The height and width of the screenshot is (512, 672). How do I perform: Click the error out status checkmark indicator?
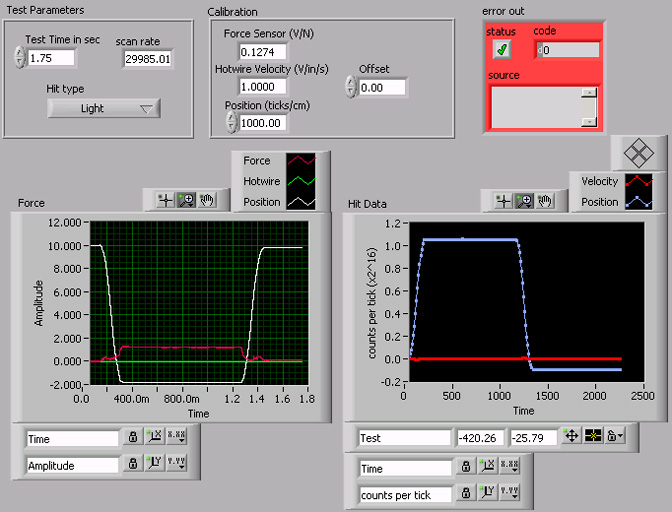coord(501,50)
